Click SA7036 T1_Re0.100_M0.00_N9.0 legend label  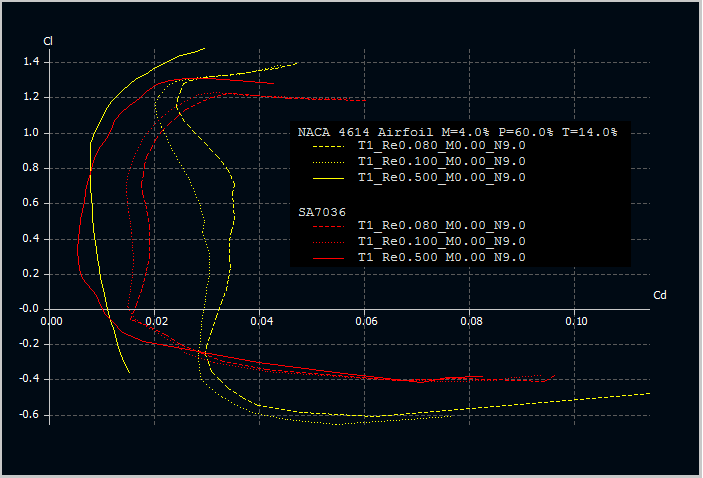[x=442, y=241]
